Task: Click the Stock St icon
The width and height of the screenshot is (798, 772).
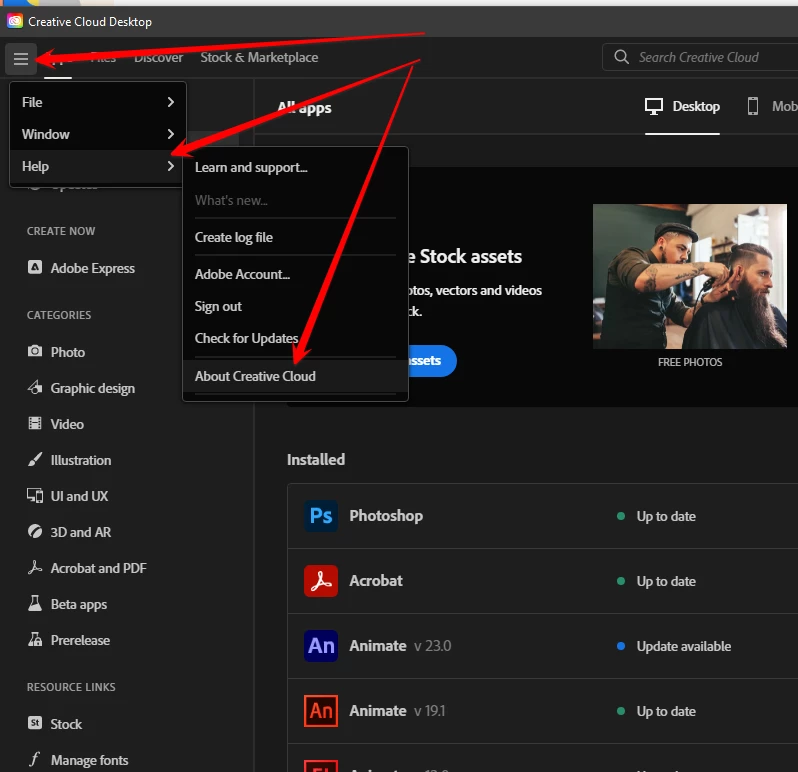Action: 35,723
